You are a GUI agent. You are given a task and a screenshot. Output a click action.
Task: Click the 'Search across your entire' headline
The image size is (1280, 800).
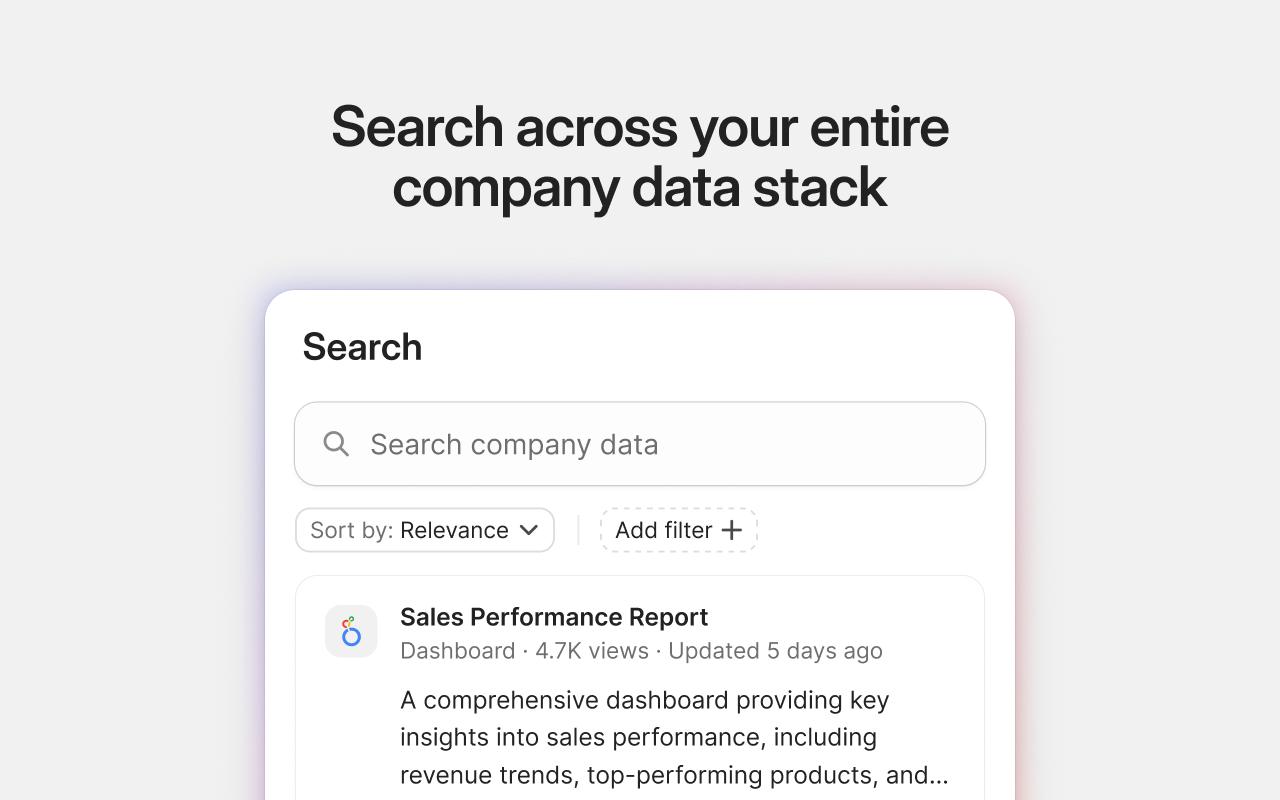click(x=640, y=127)
